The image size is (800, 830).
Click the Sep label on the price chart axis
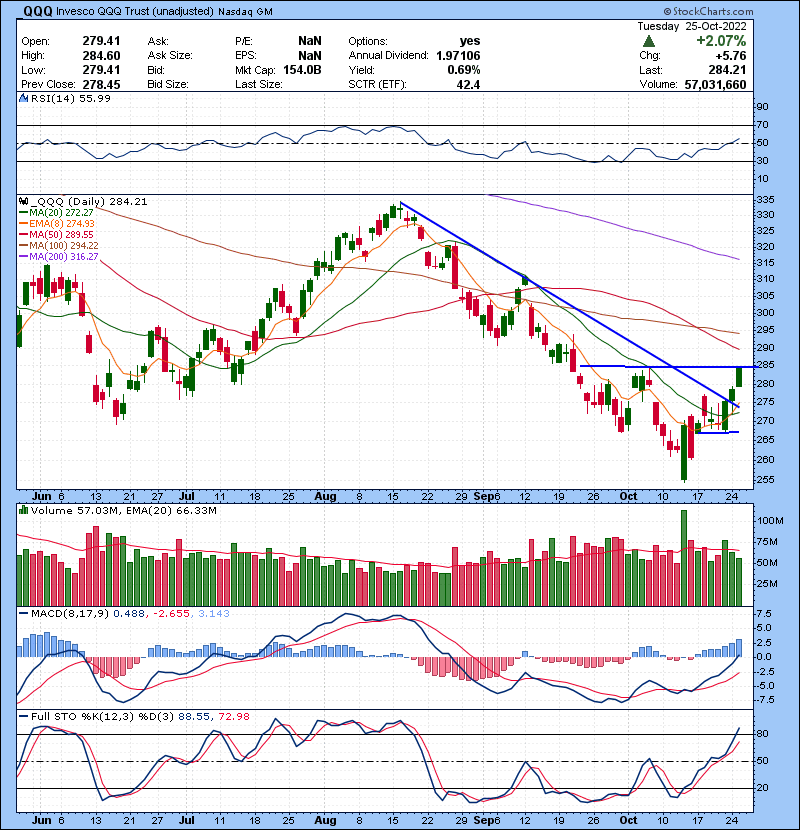point(484,496)
